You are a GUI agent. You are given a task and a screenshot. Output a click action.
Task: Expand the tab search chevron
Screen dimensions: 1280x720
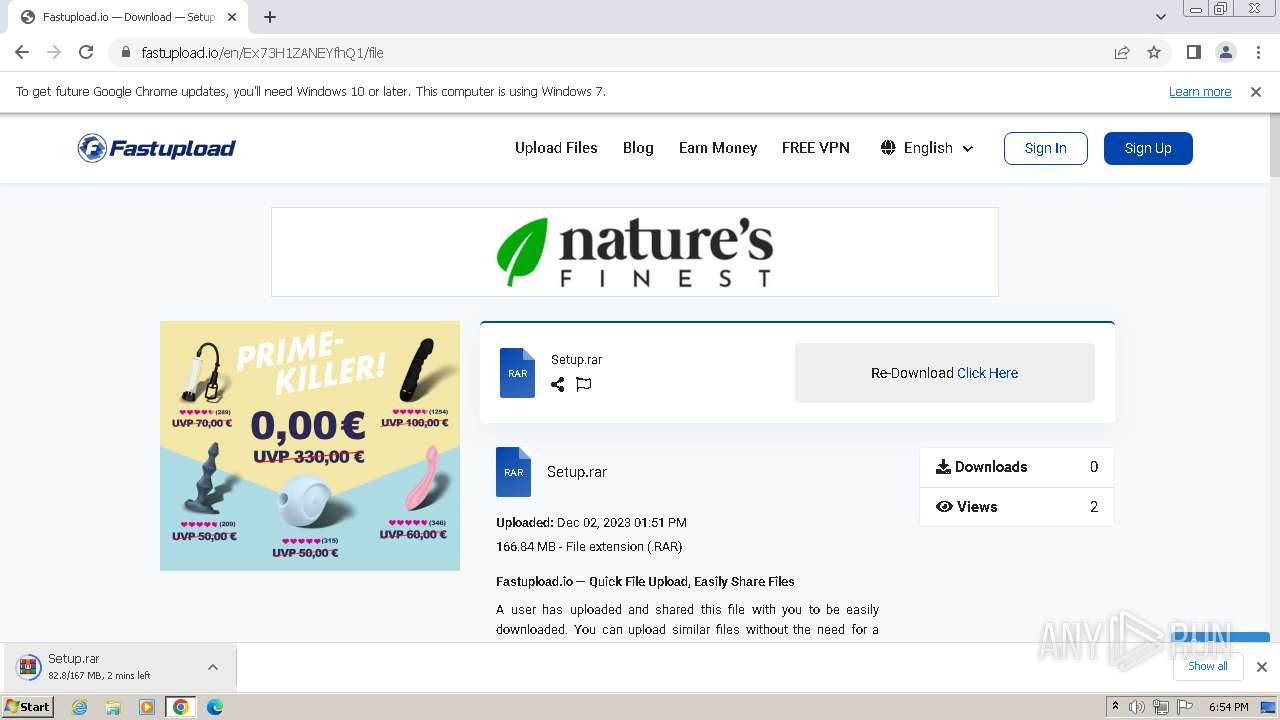coord(1161,17)
